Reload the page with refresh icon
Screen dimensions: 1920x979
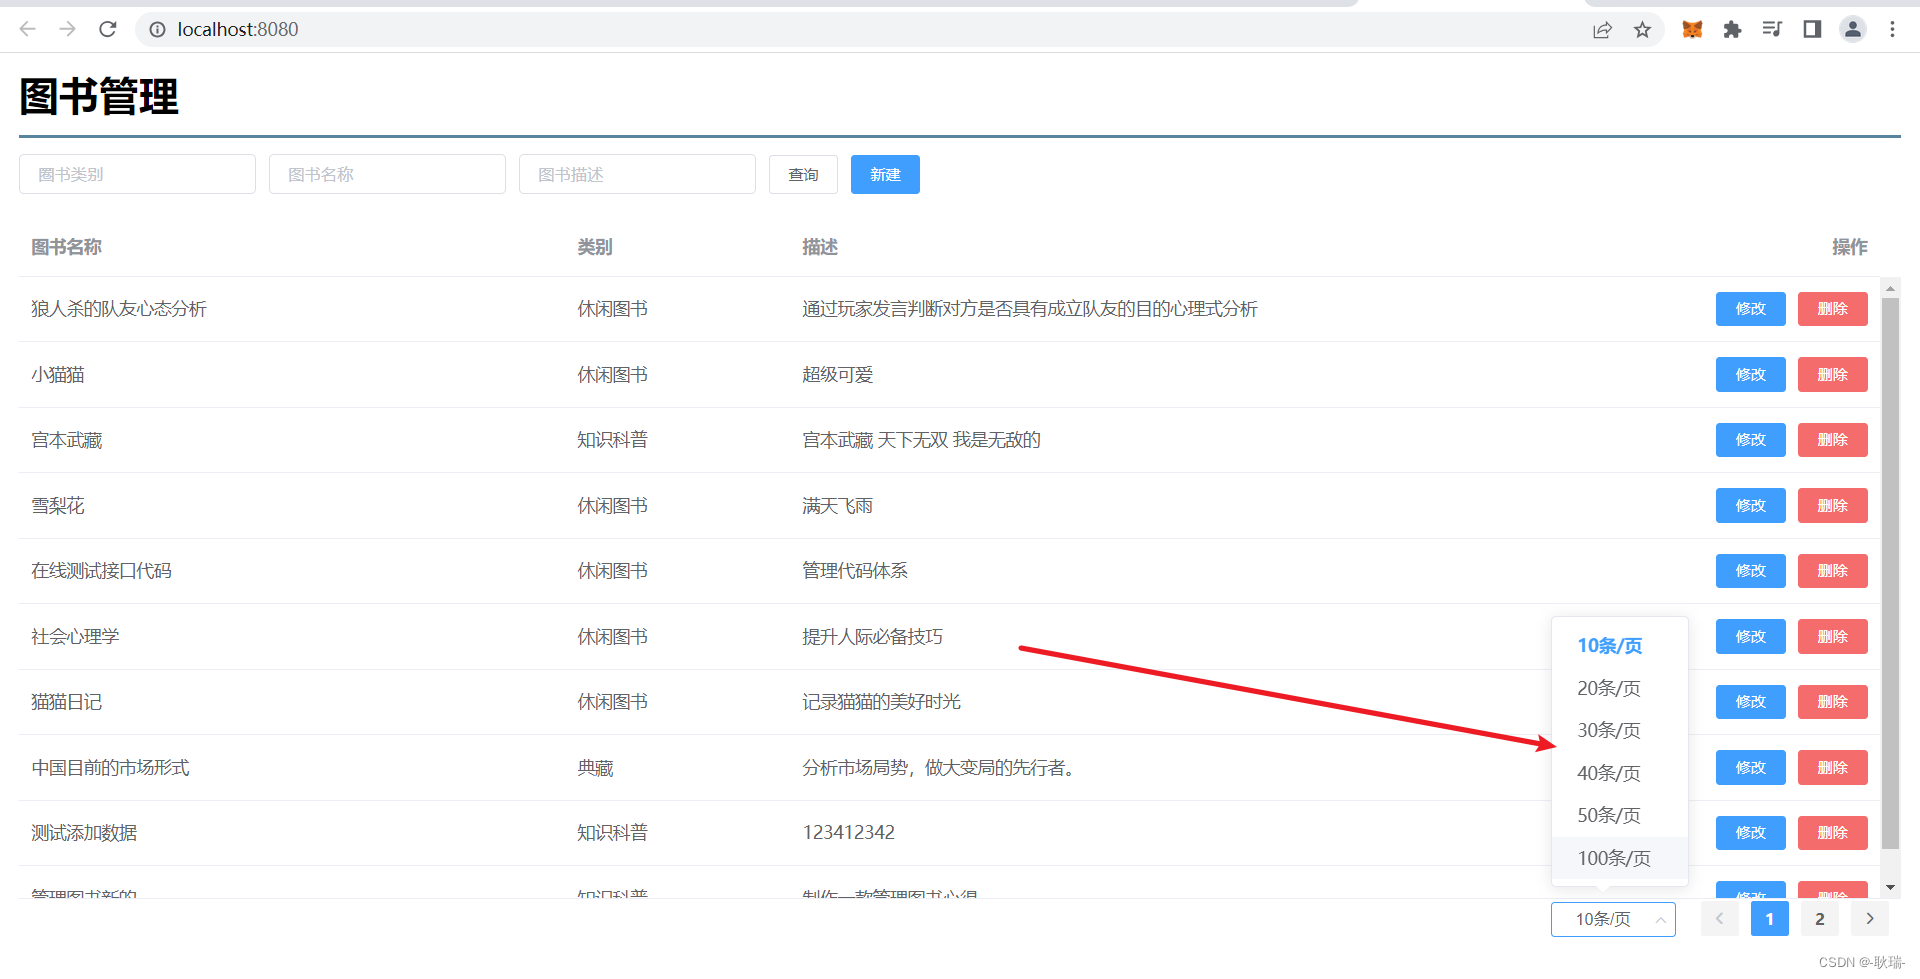coord(108,29)
